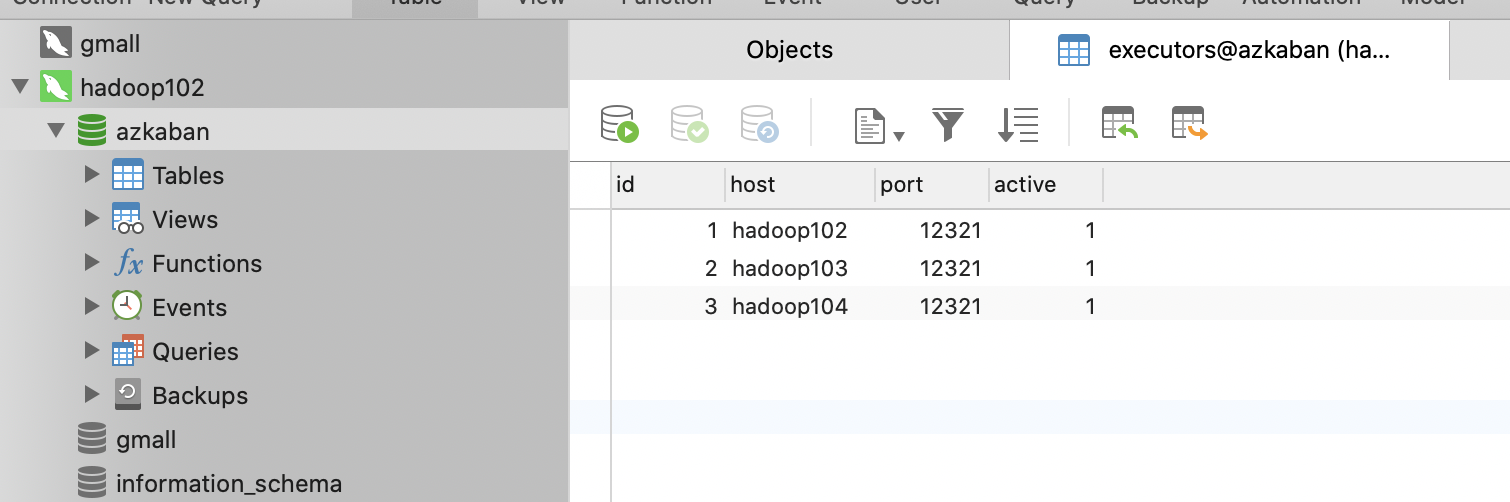Collapse the hadoop102 connection
The width and height of the screenshot is (1510, 502).
(19, 87)
